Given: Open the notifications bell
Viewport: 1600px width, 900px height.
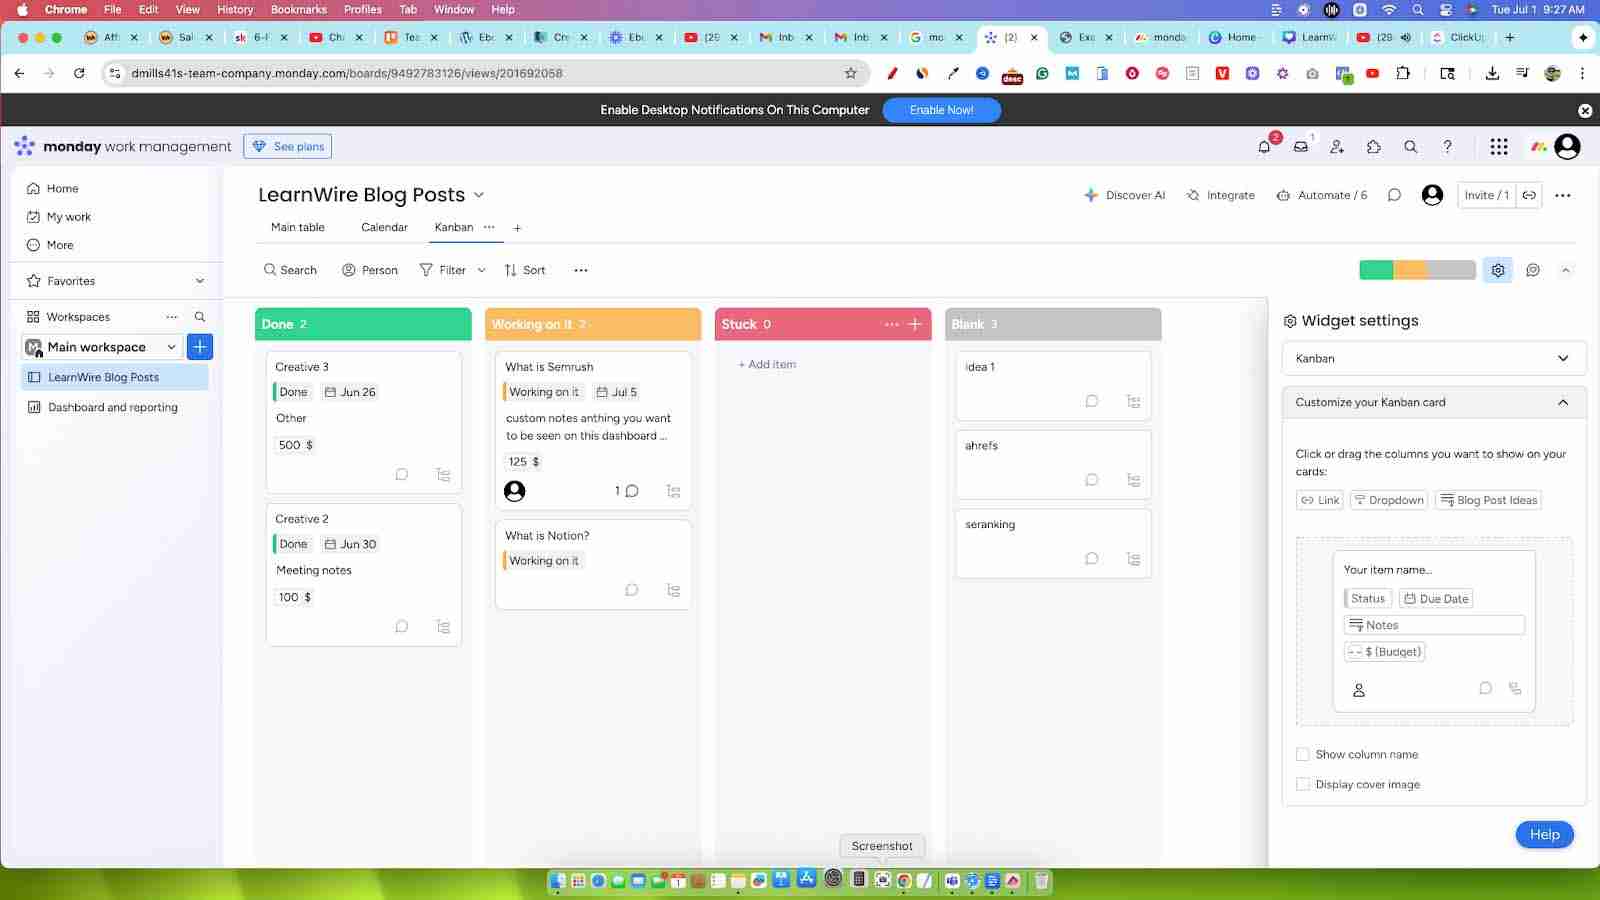Looking at the screenshot, I should click(1263, 146).
